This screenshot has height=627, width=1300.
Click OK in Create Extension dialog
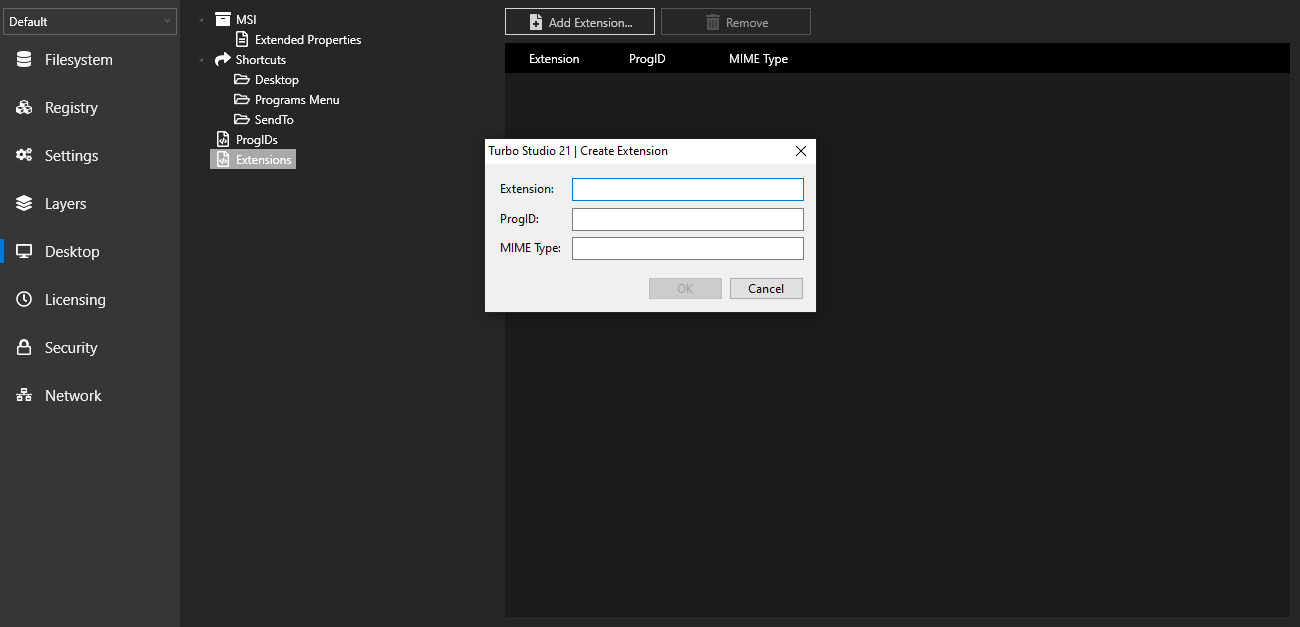point(685,288)
